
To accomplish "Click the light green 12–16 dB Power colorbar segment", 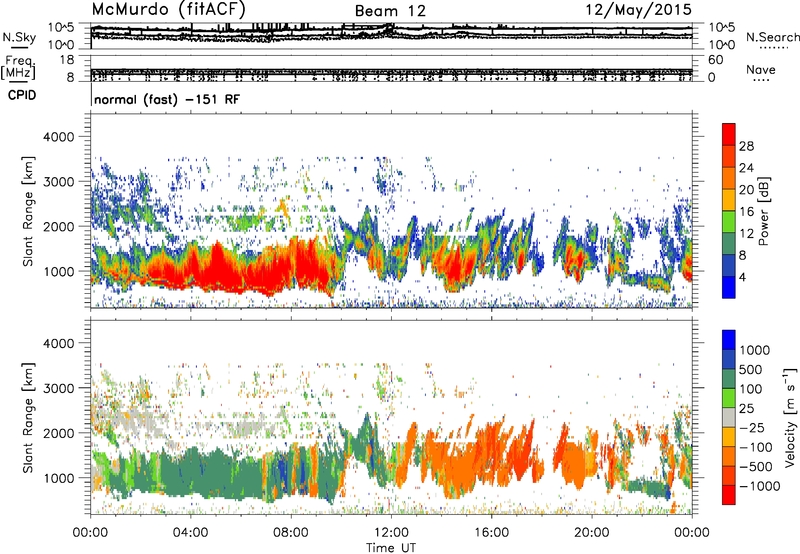I will 729,222.
